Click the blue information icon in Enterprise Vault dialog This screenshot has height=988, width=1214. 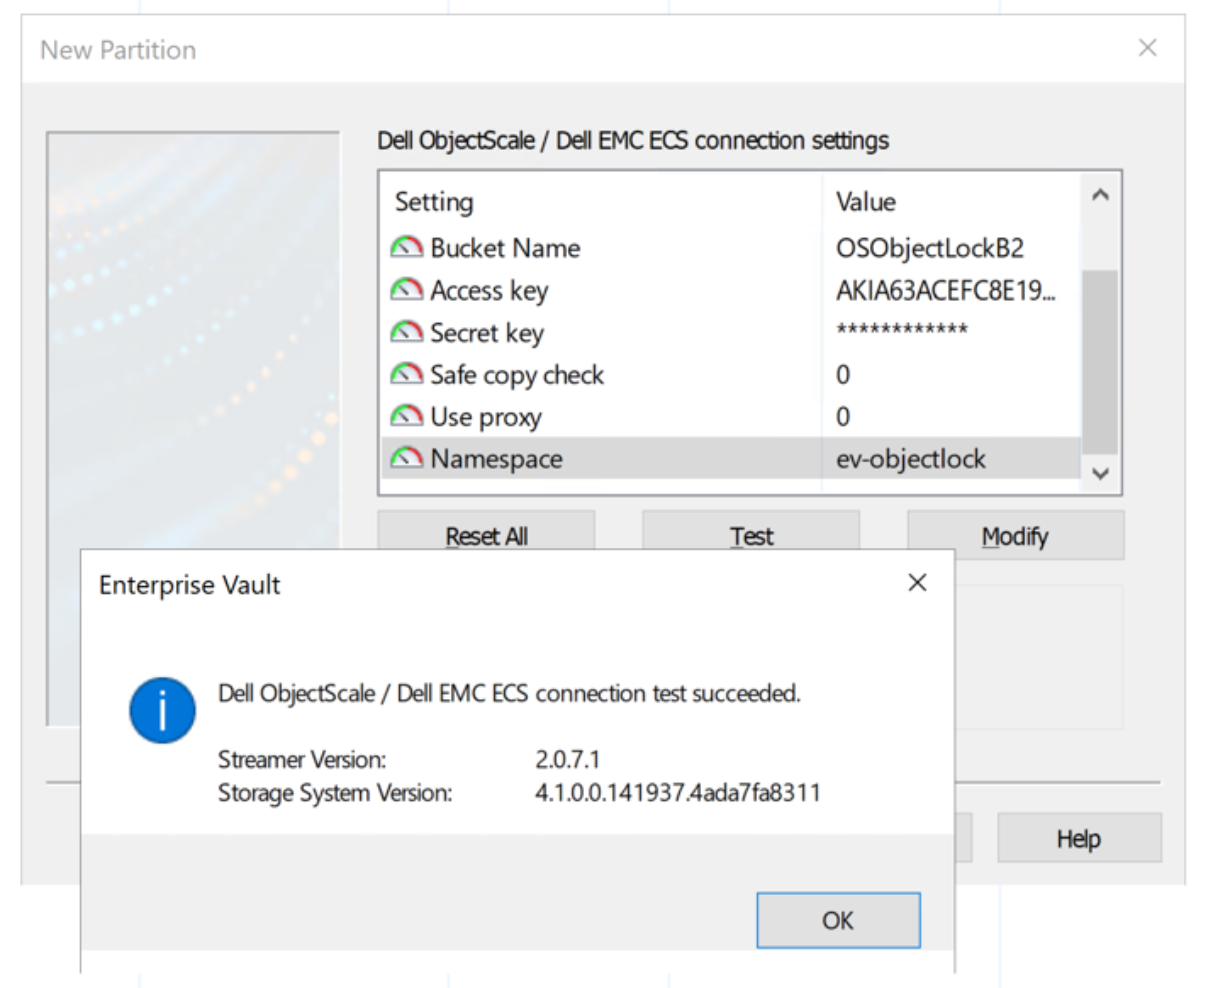(162, 710)
